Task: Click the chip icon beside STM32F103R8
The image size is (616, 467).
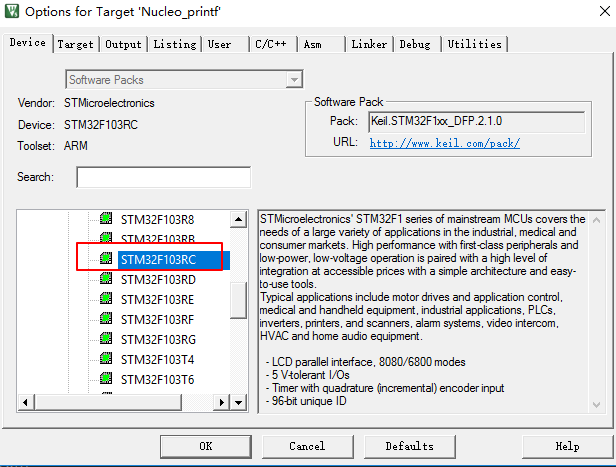Action: (106, 218)
